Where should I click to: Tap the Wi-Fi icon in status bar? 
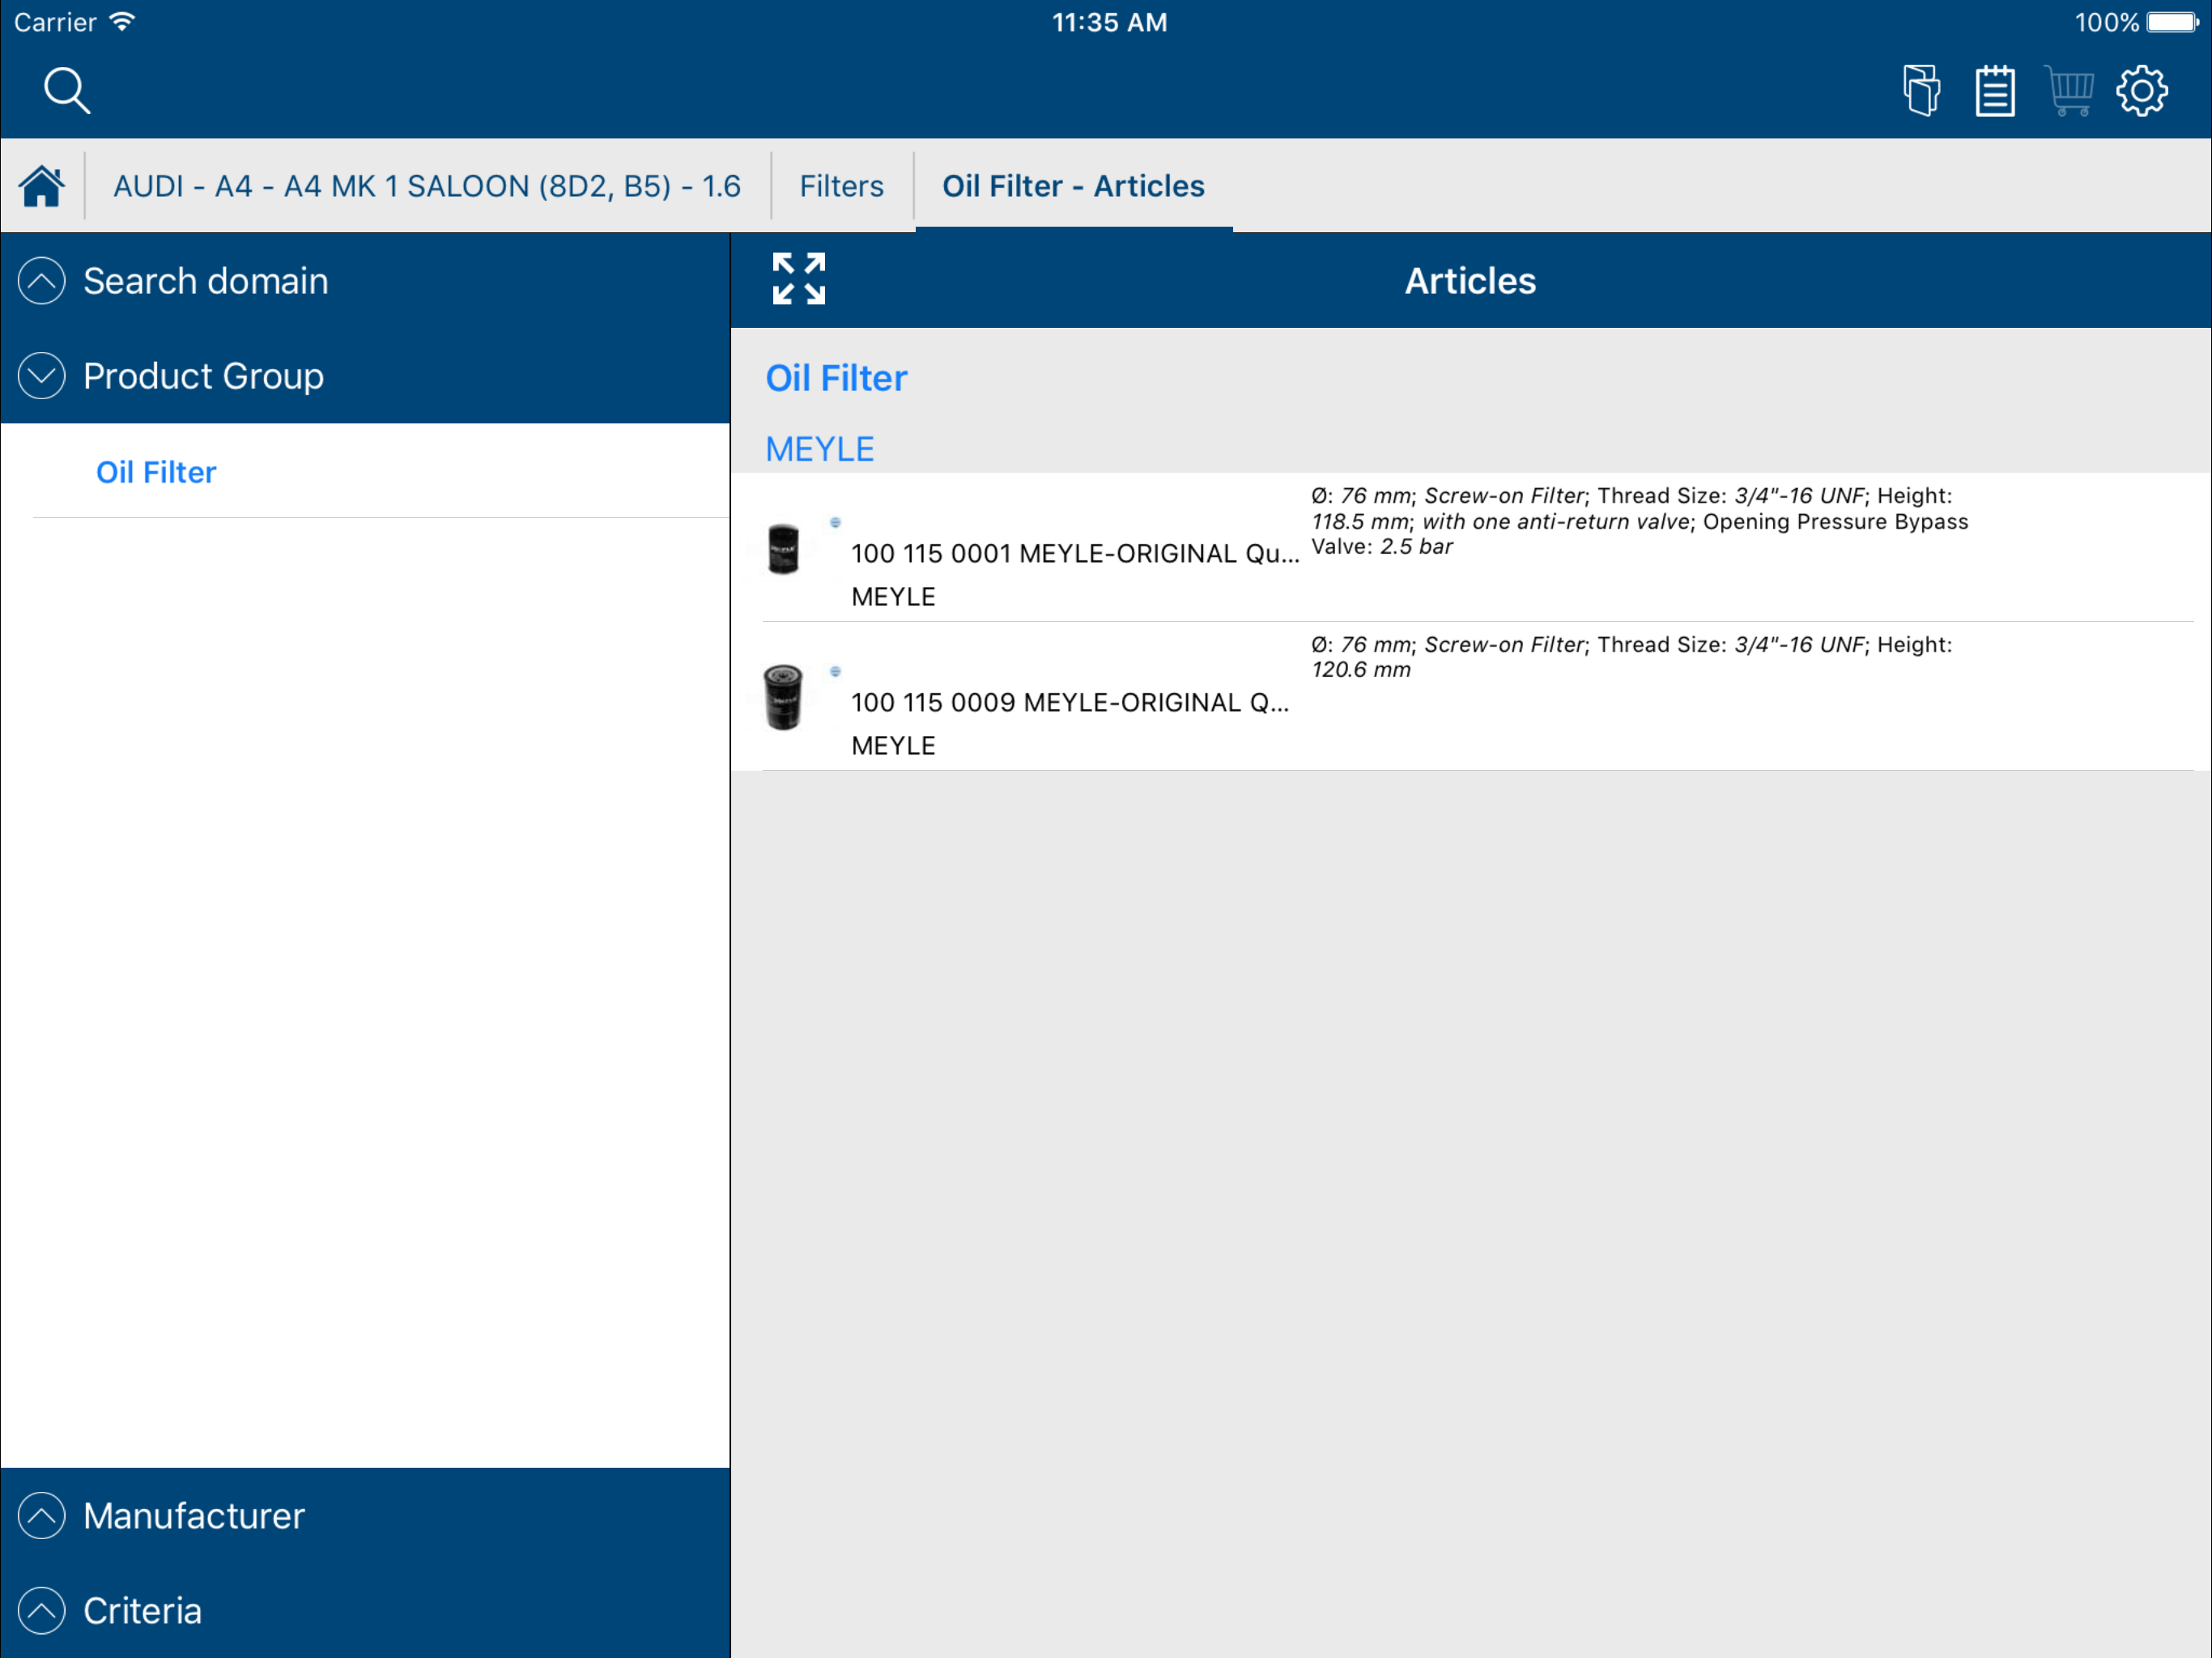122,22
